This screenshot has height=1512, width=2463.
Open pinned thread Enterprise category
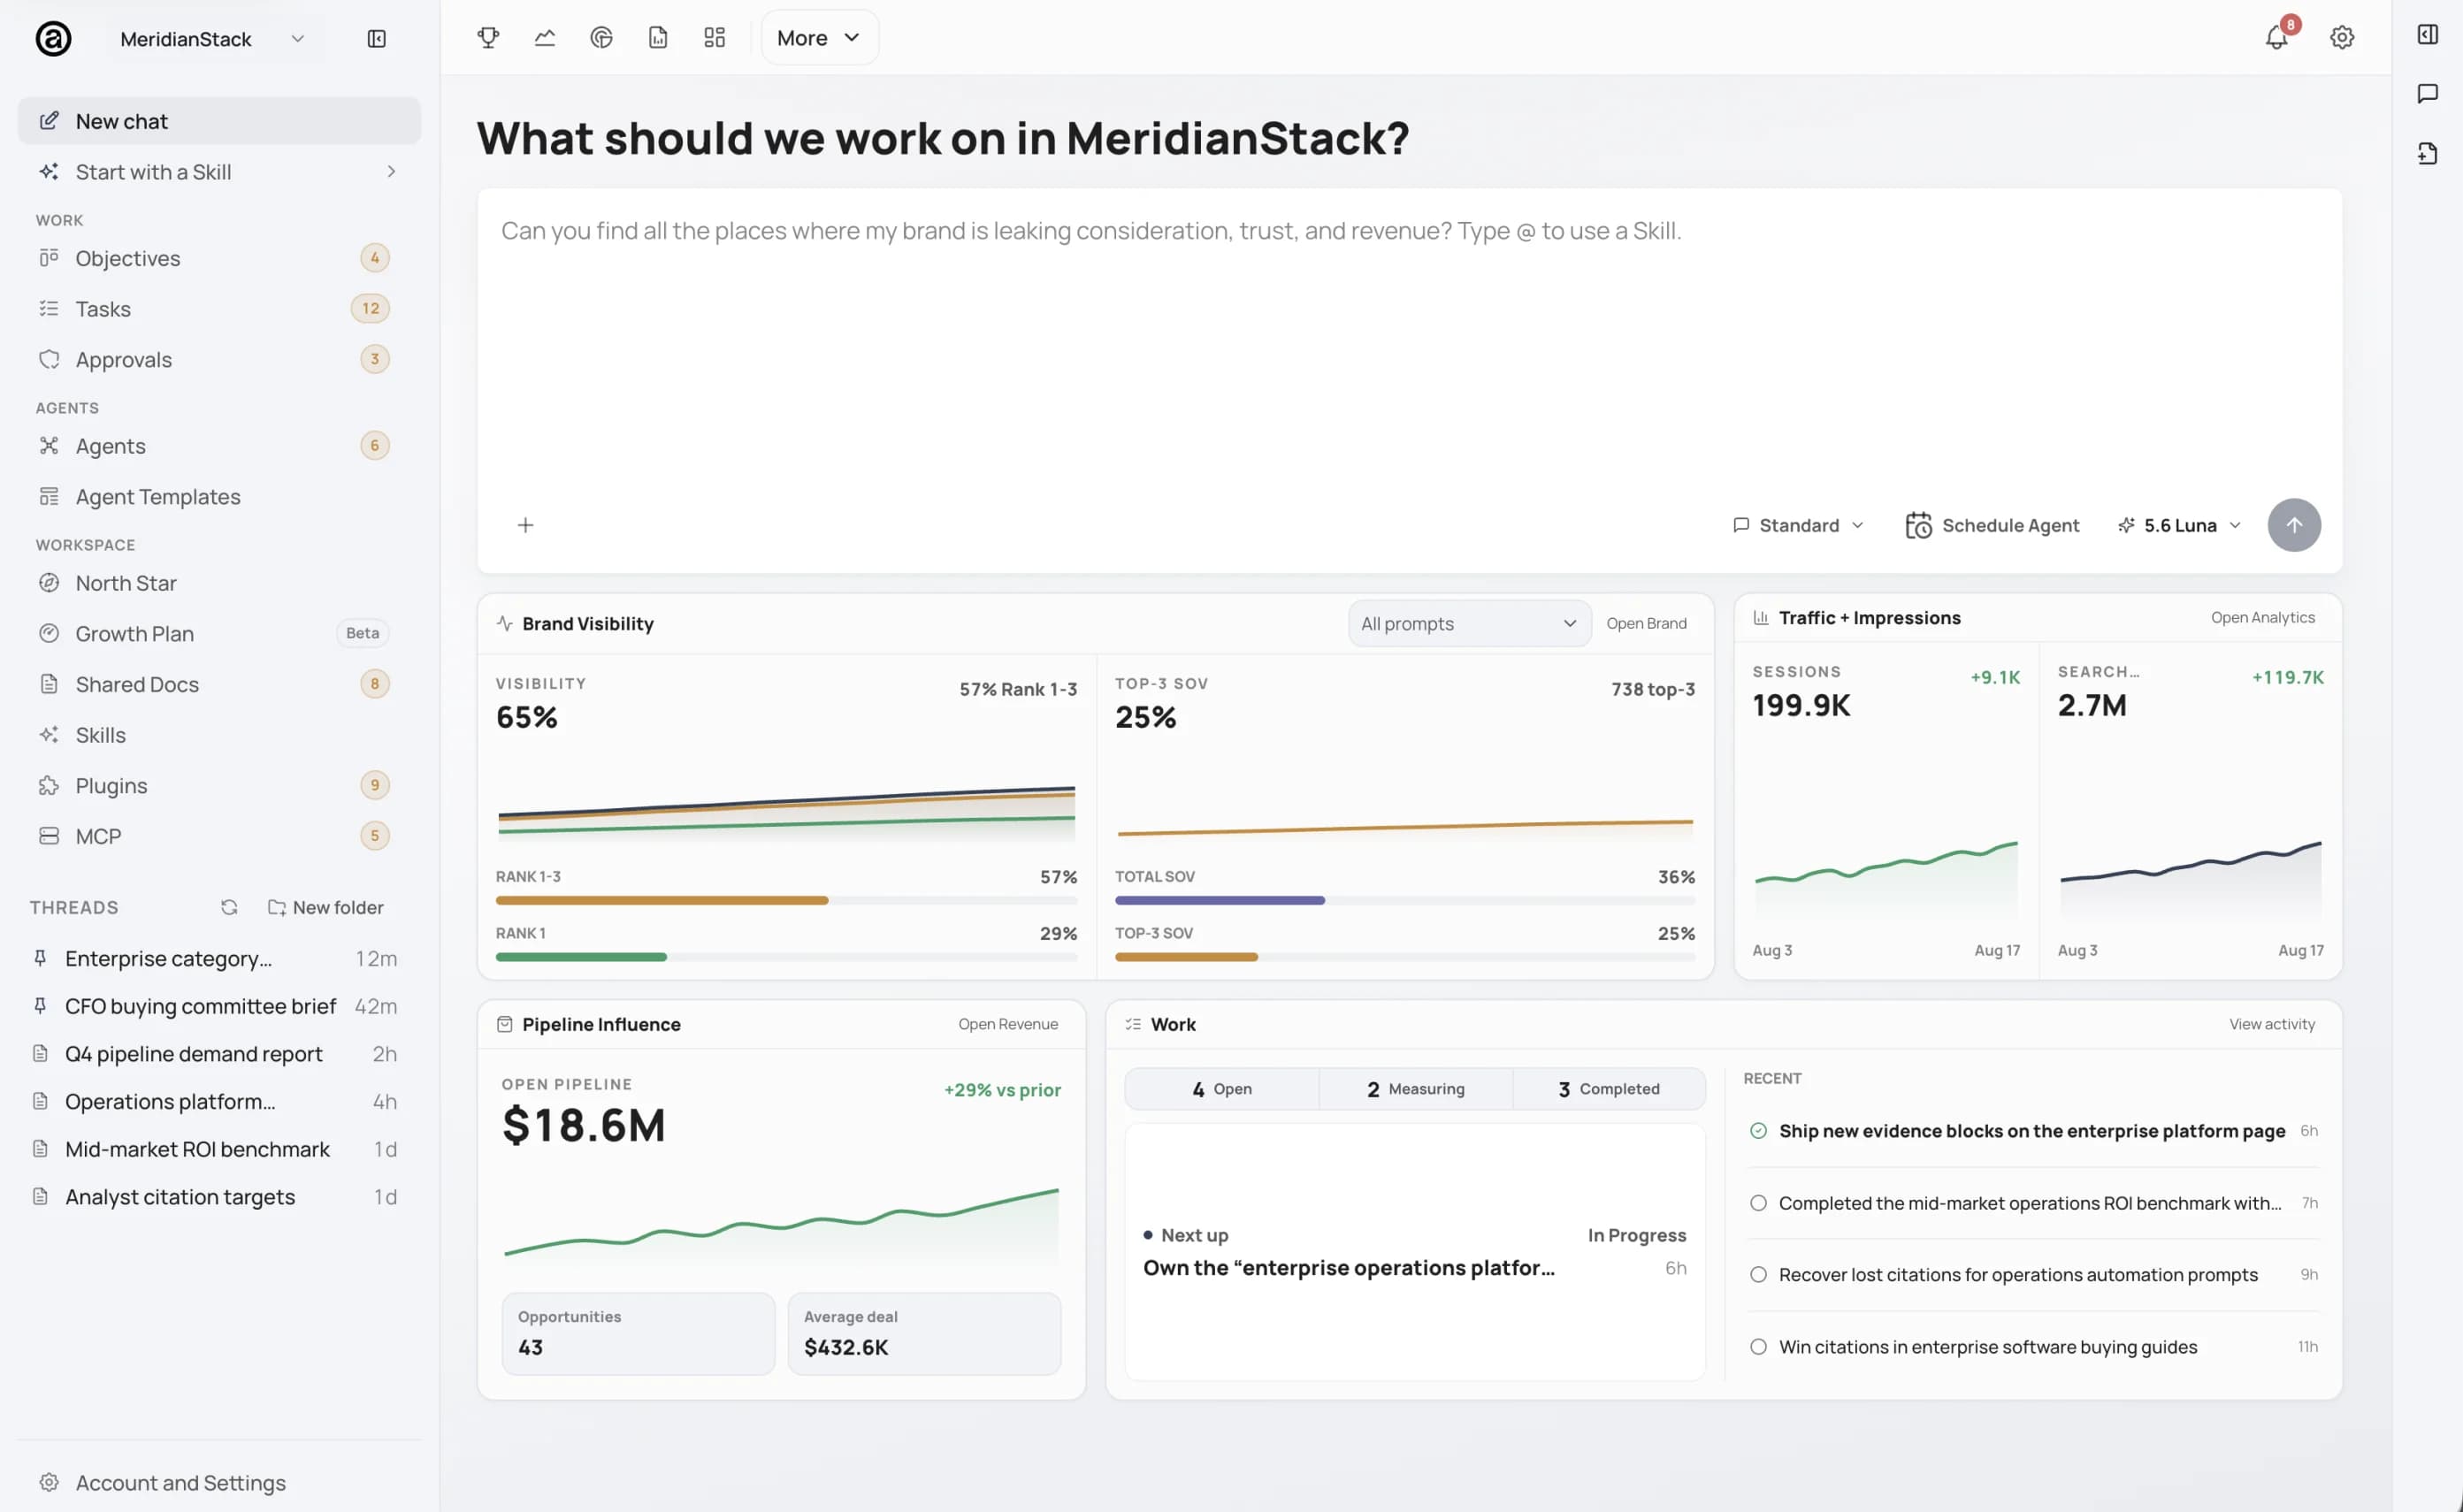coord(214,958)
